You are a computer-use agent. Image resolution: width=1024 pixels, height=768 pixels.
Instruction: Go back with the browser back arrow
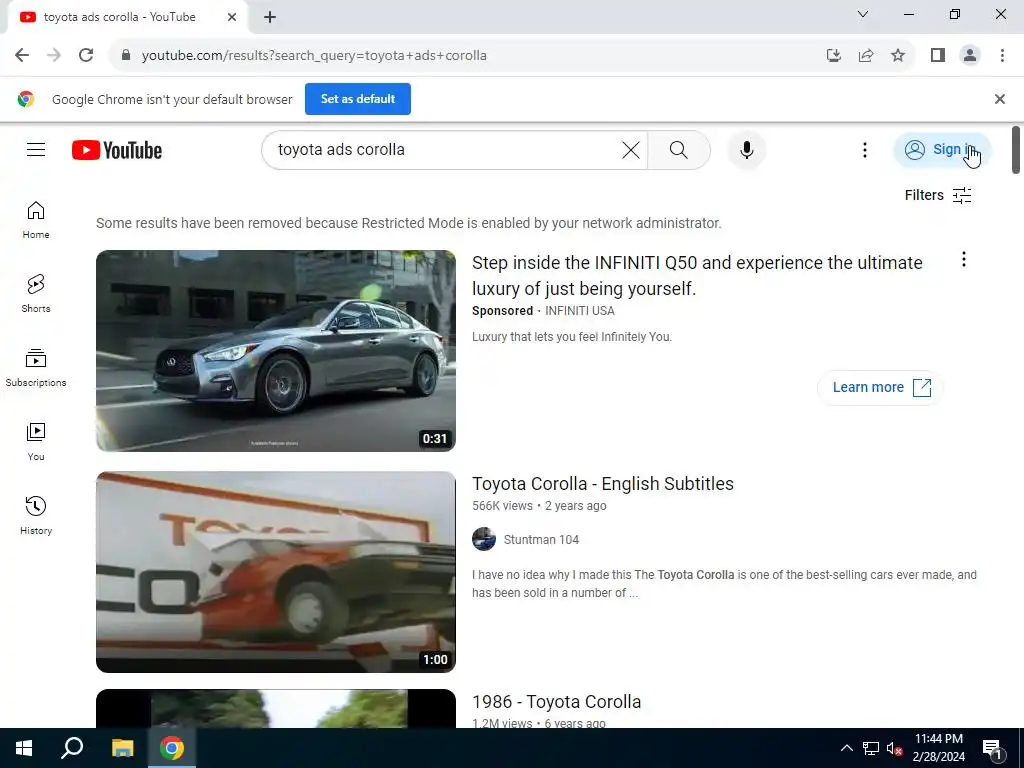(x=22, y=56)
